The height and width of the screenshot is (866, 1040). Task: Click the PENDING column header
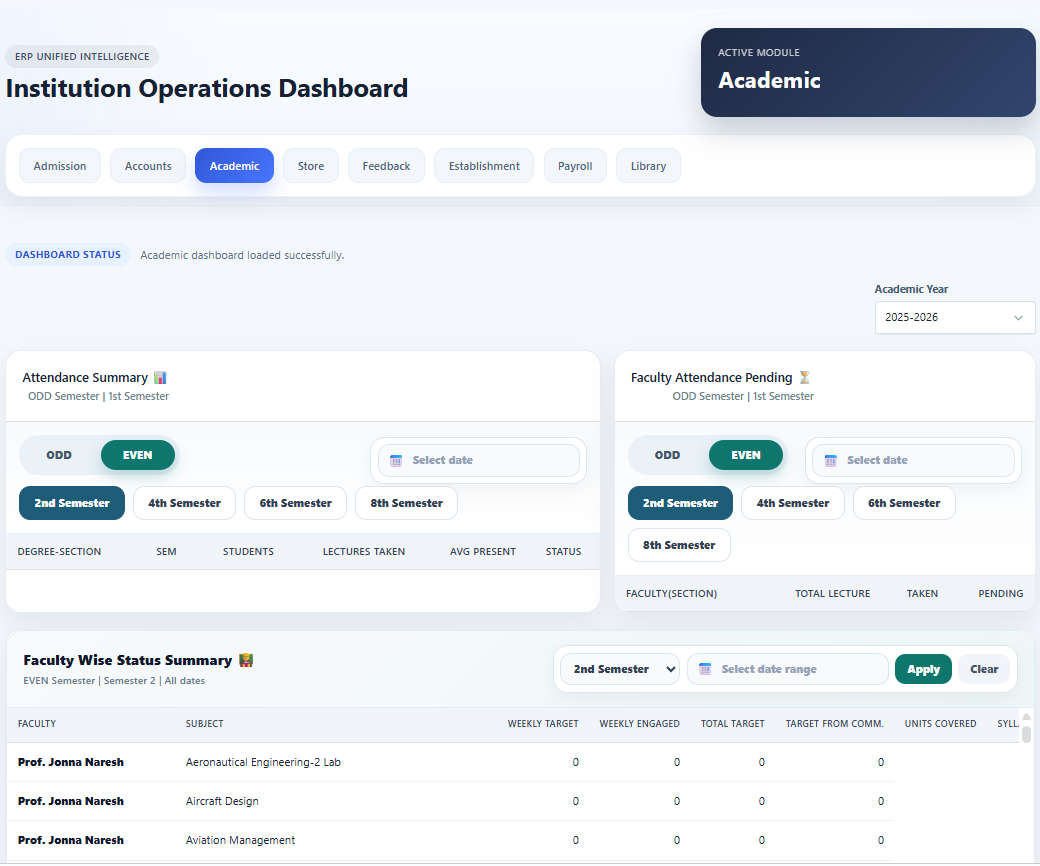[x=1000, y=593]
